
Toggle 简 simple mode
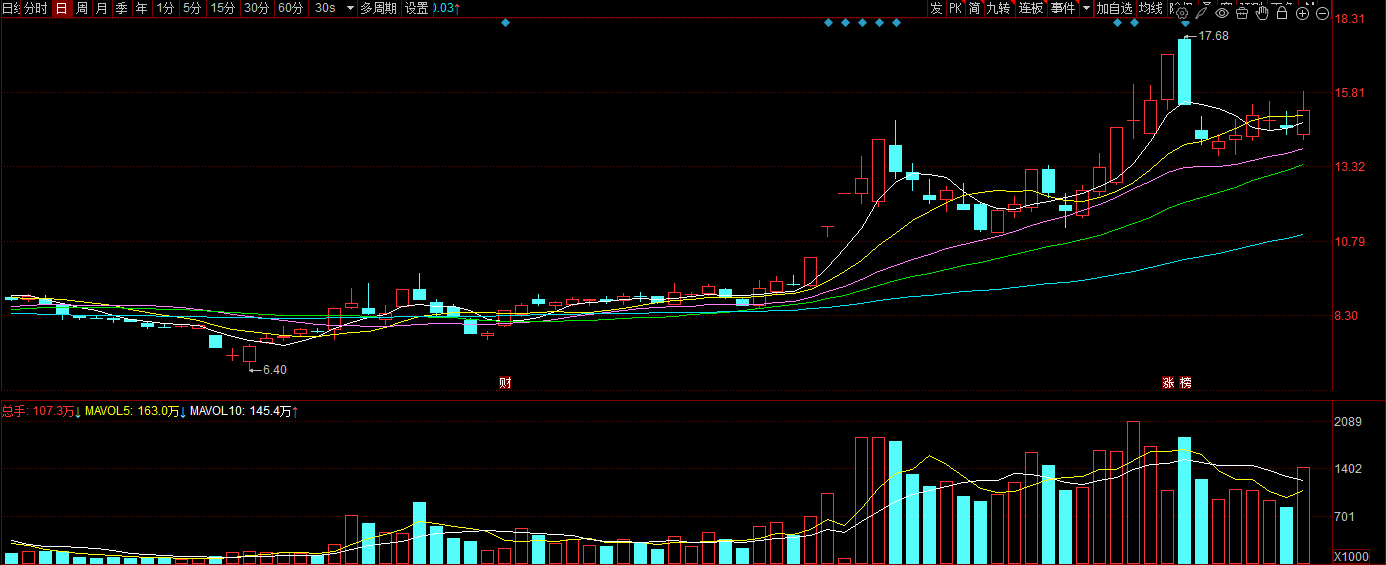tap(974, 8)
